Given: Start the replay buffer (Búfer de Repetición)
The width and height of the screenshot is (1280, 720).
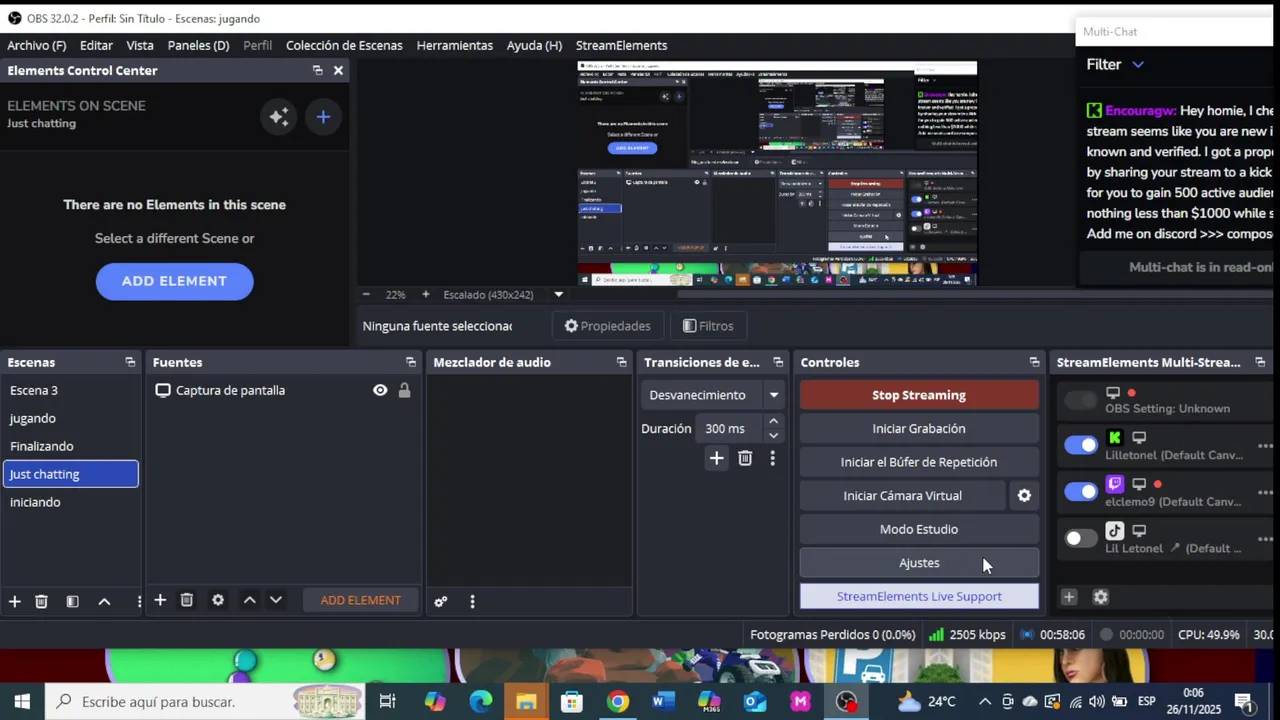Looking at the screenshot, I should pyautogui.click(x=919, y=462).
